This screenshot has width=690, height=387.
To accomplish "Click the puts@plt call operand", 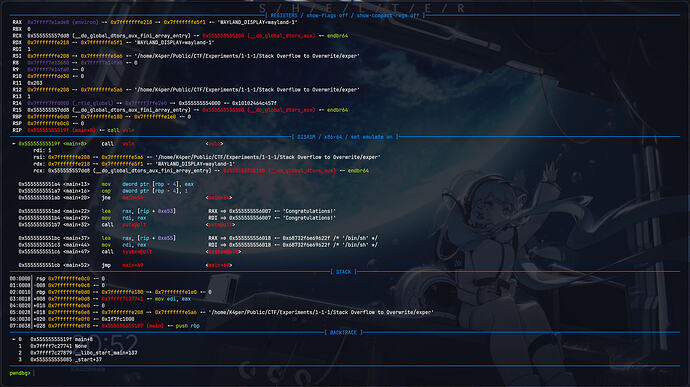I will coord(134,225).
